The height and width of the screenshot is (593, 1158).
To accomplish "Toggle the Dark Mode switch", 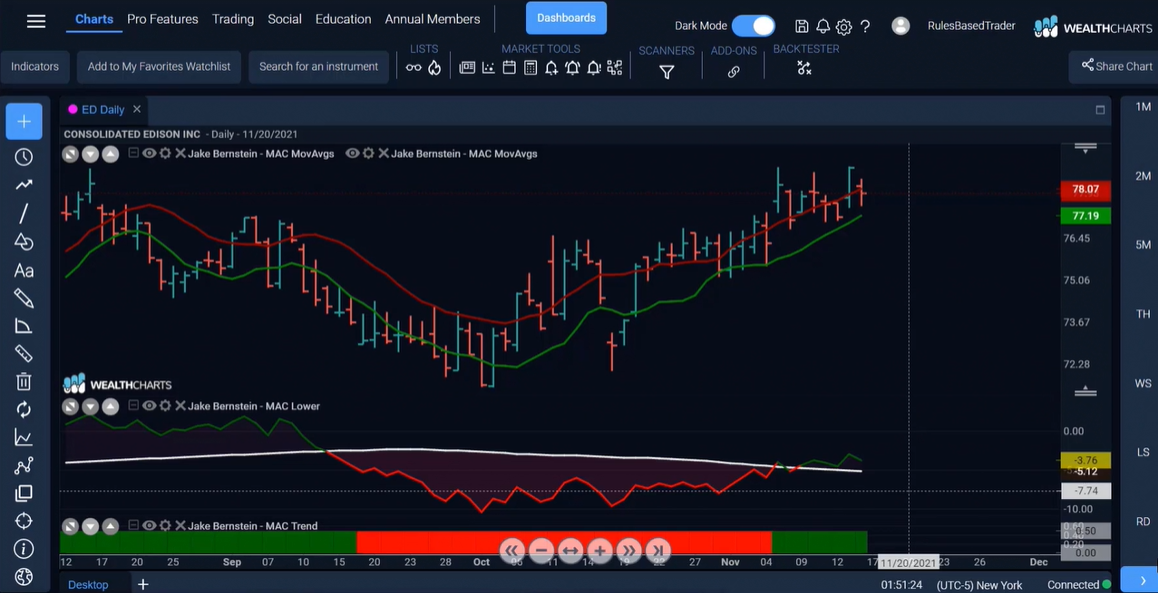I will (753, 26).
